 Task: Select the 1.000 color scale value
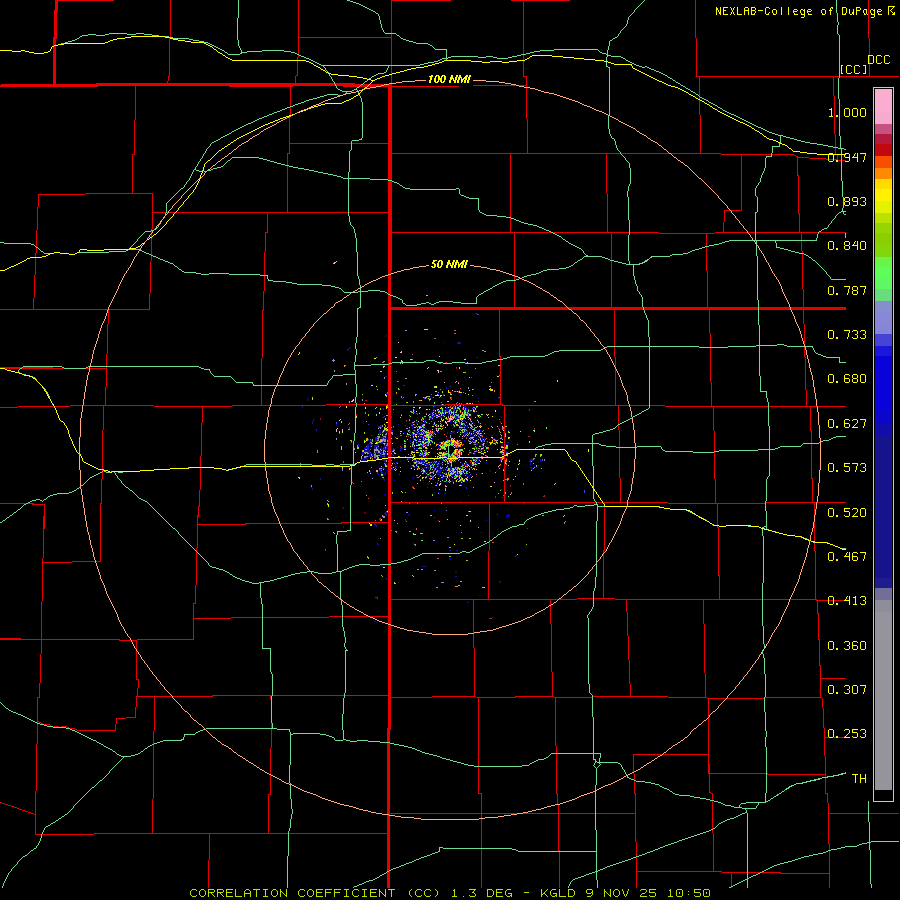click(847, 112)
